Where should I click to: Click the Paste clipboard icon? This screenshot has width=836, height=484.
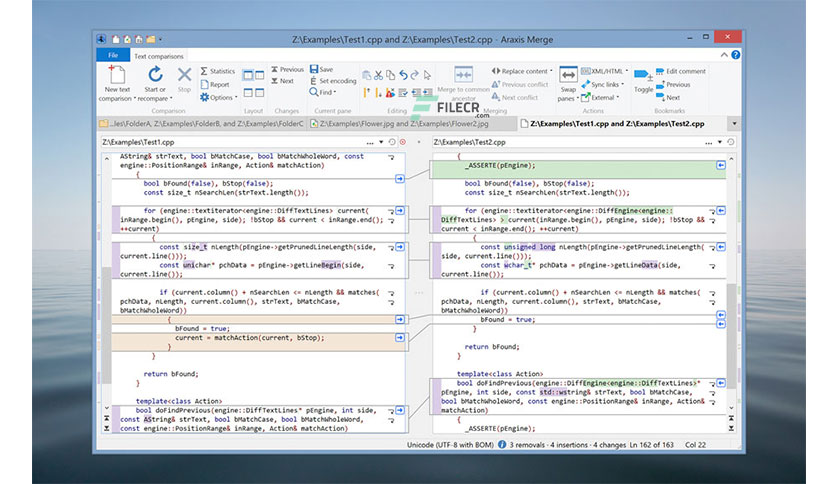[367, 75]
